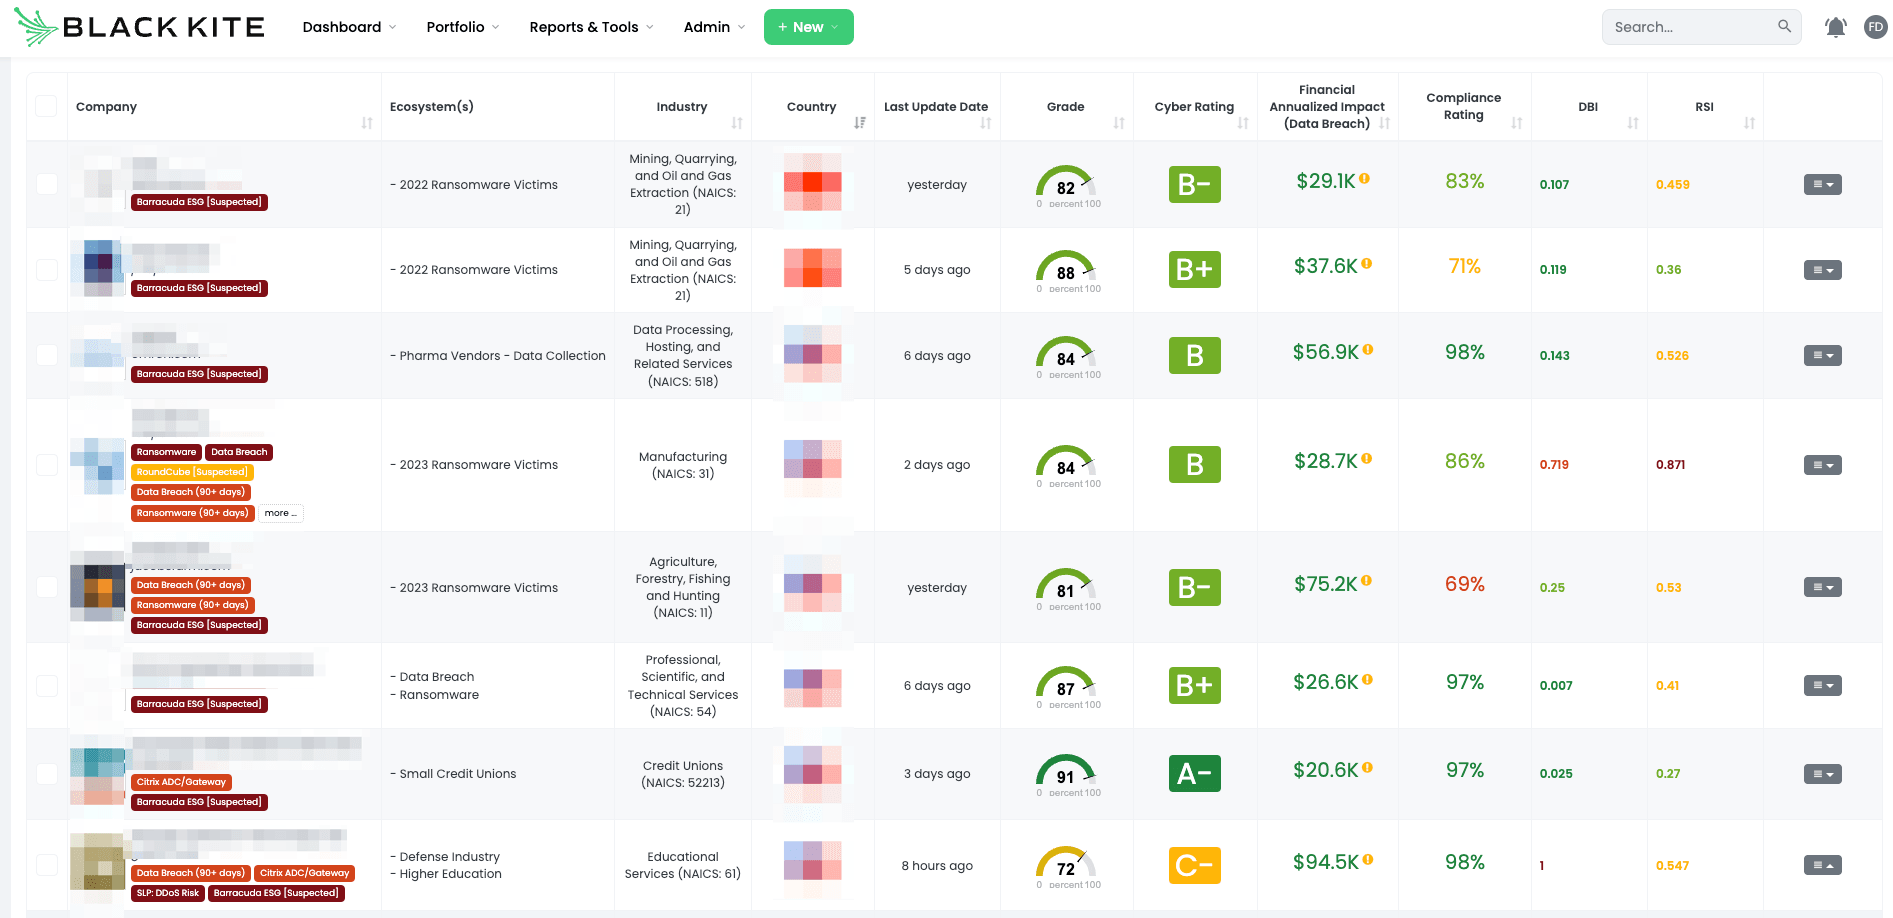Open notifications via the bell icon

coord(1835,27)
